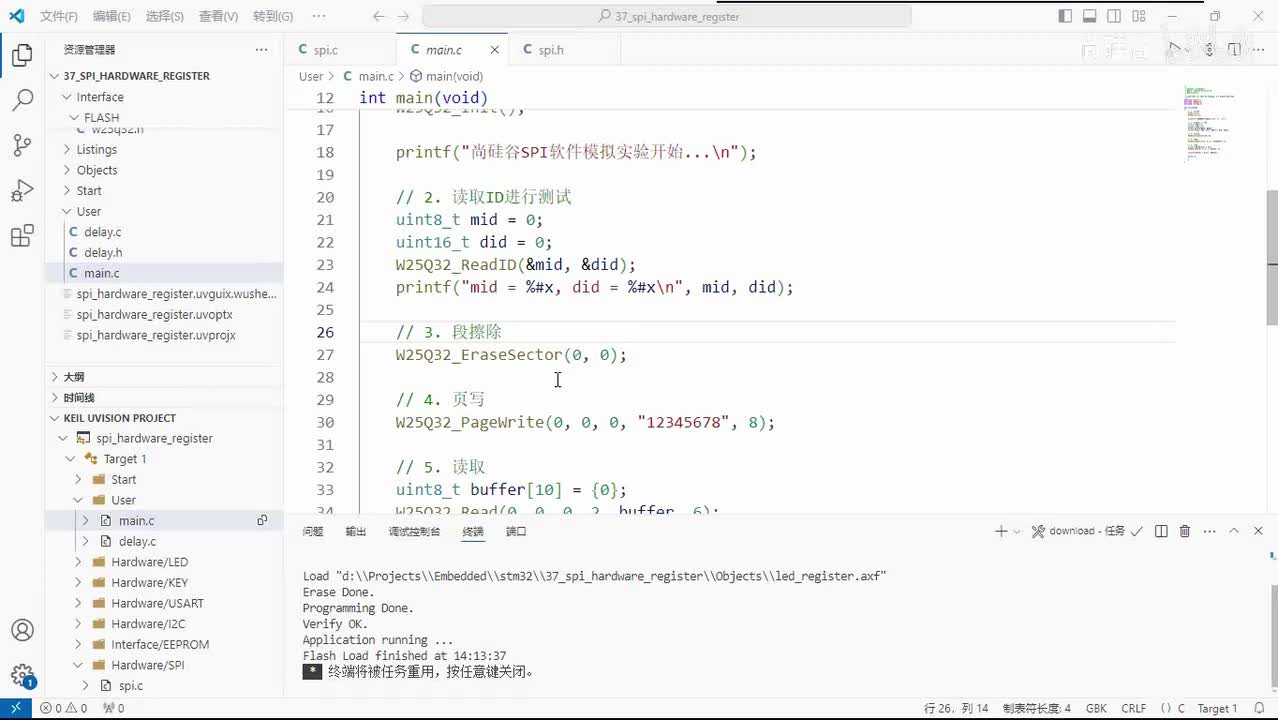The width and height of the screenshot is (1278, 720).
Task: Click the command center search box
Action: point(667,16)
